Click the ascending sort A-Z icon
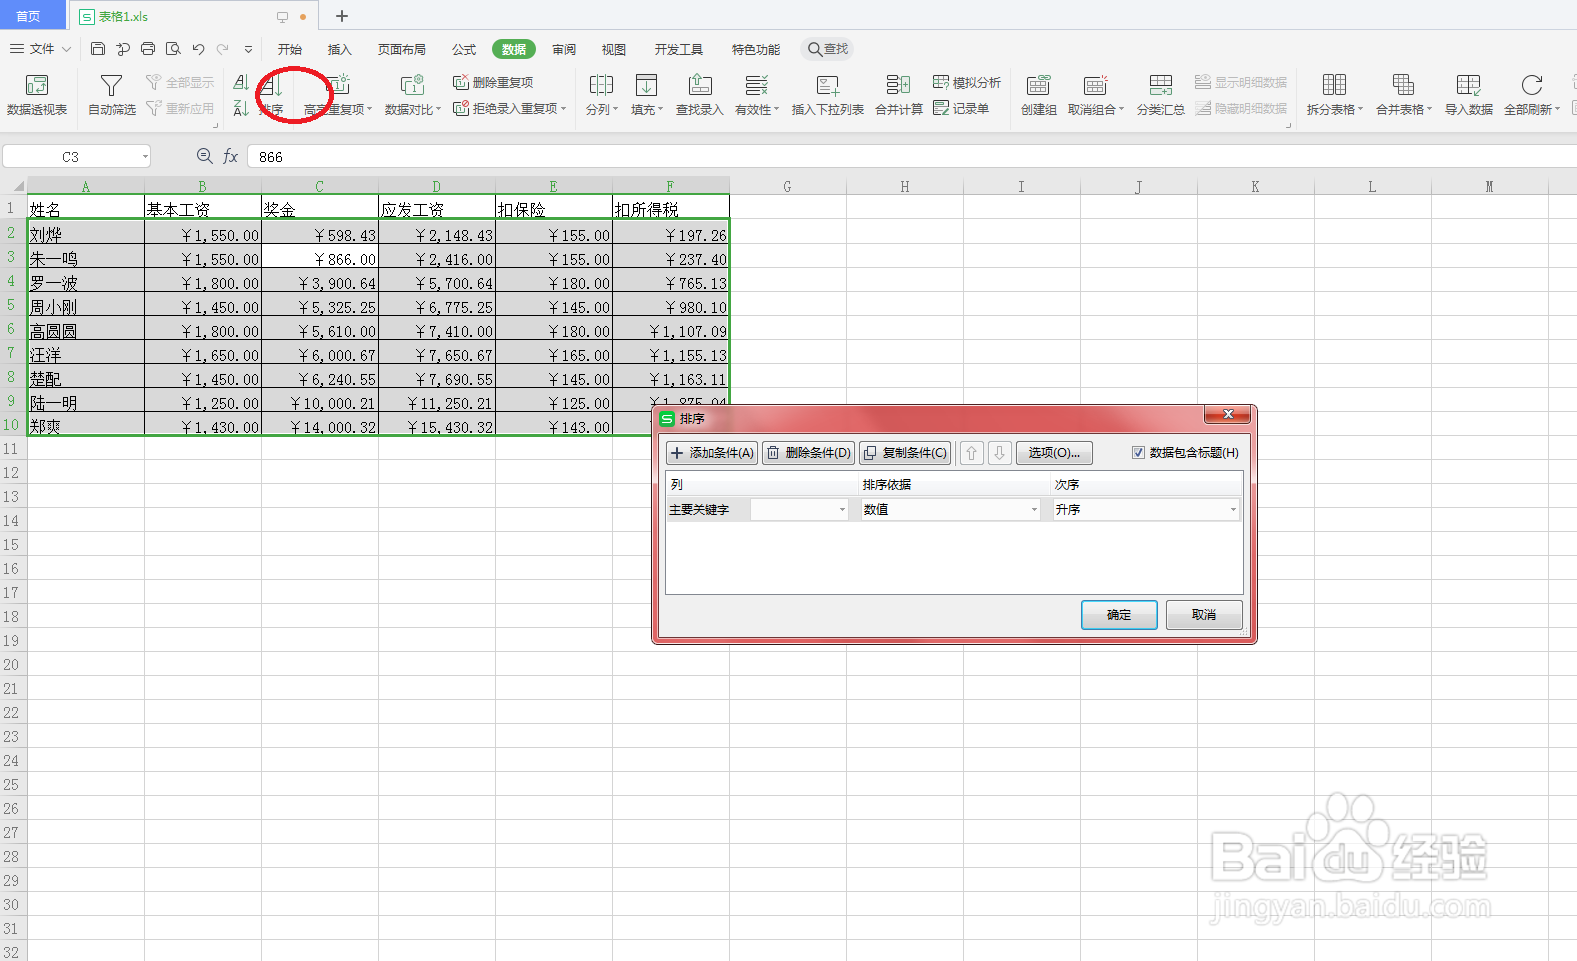This screenshot has width=1577, height=961. 241,83
